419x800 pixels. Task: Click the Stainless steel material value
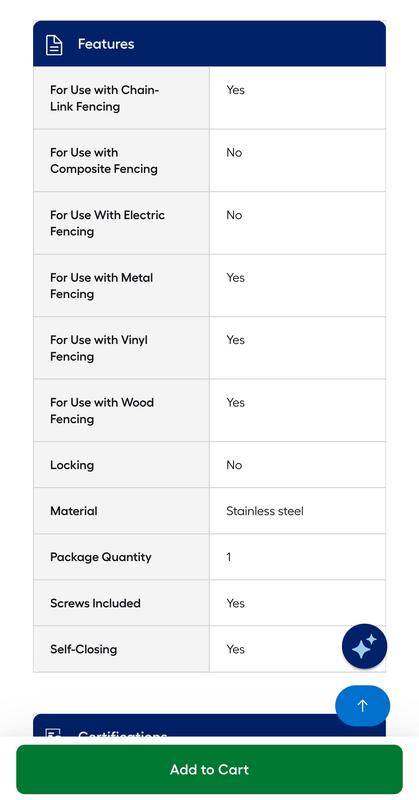265,511
